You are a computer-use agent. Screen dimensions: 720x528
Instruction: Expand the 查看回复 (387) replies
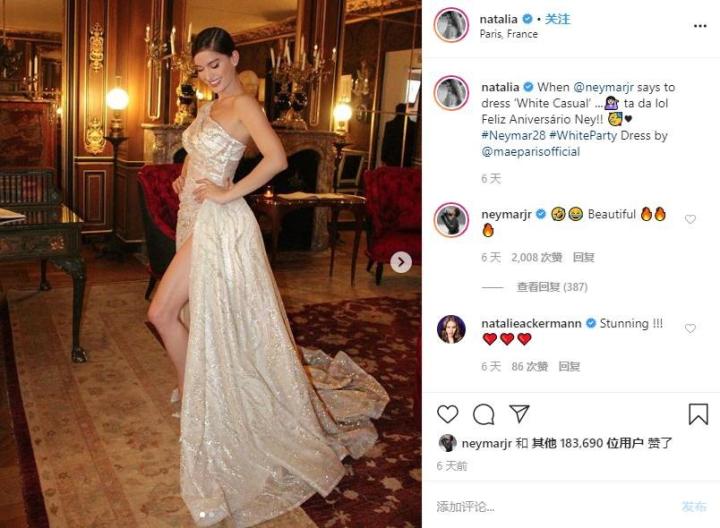[552, 287]
